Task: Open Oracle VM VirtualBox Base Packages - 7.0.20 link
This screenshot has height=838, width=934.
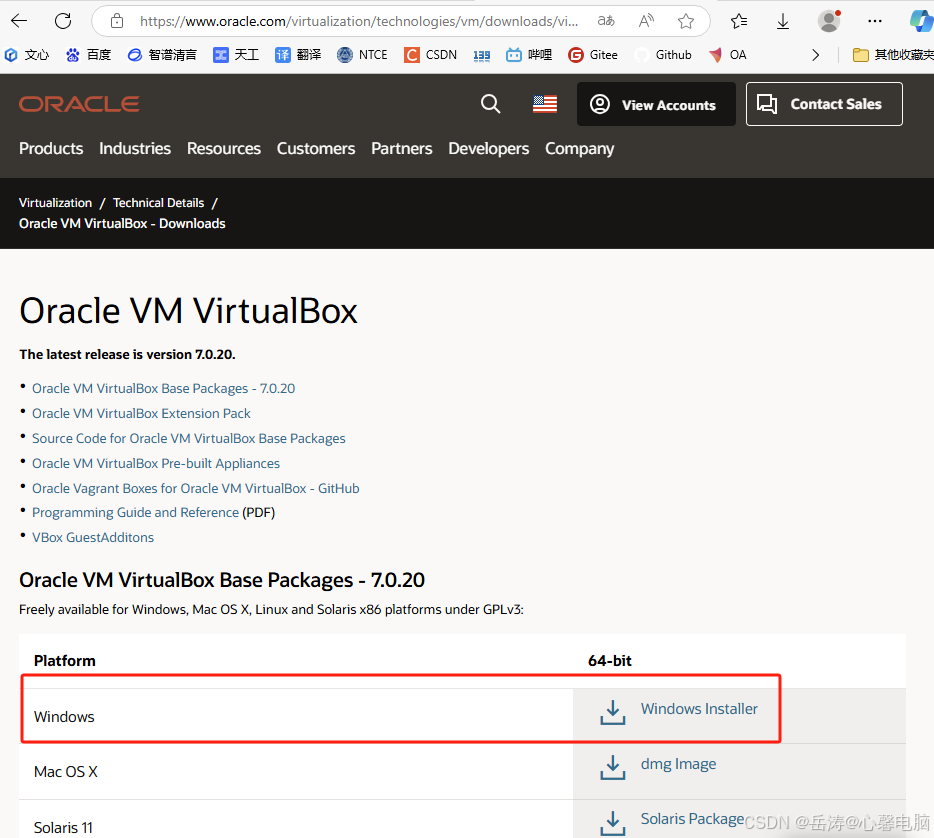Action: [163, 388]
